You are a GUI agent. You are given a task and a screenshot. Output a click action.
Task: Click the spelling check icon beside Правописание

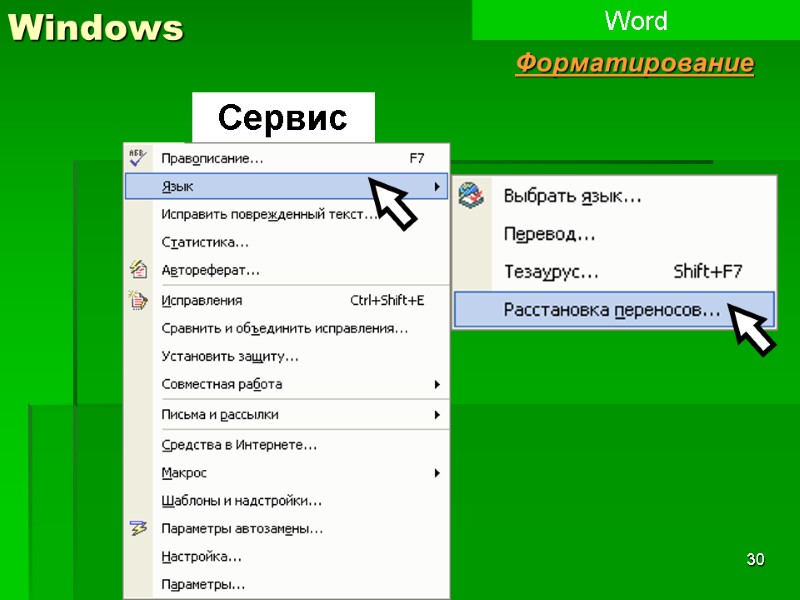click(x=138, y=158)
